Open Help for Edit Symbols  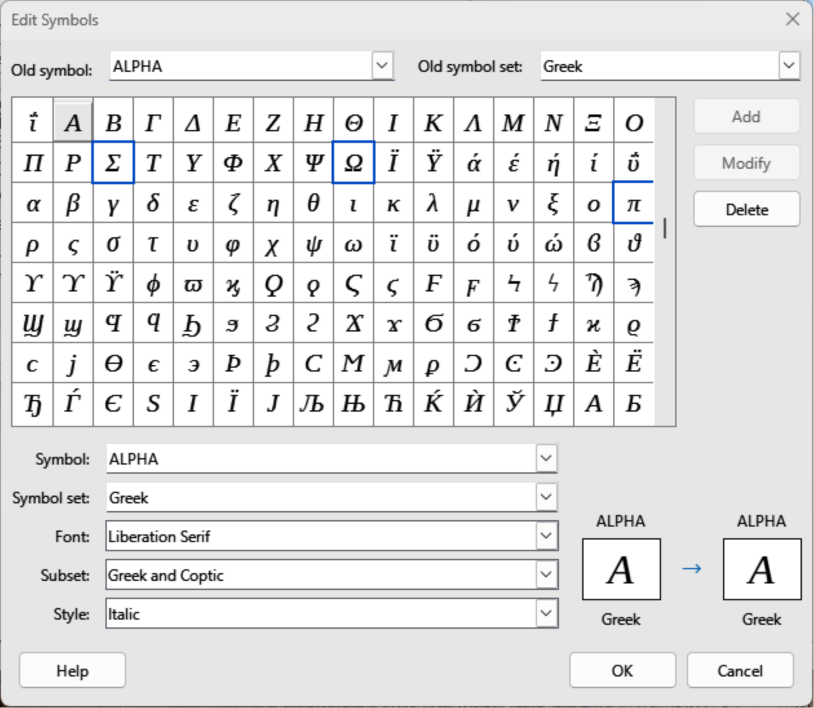(x=72, y=671)
